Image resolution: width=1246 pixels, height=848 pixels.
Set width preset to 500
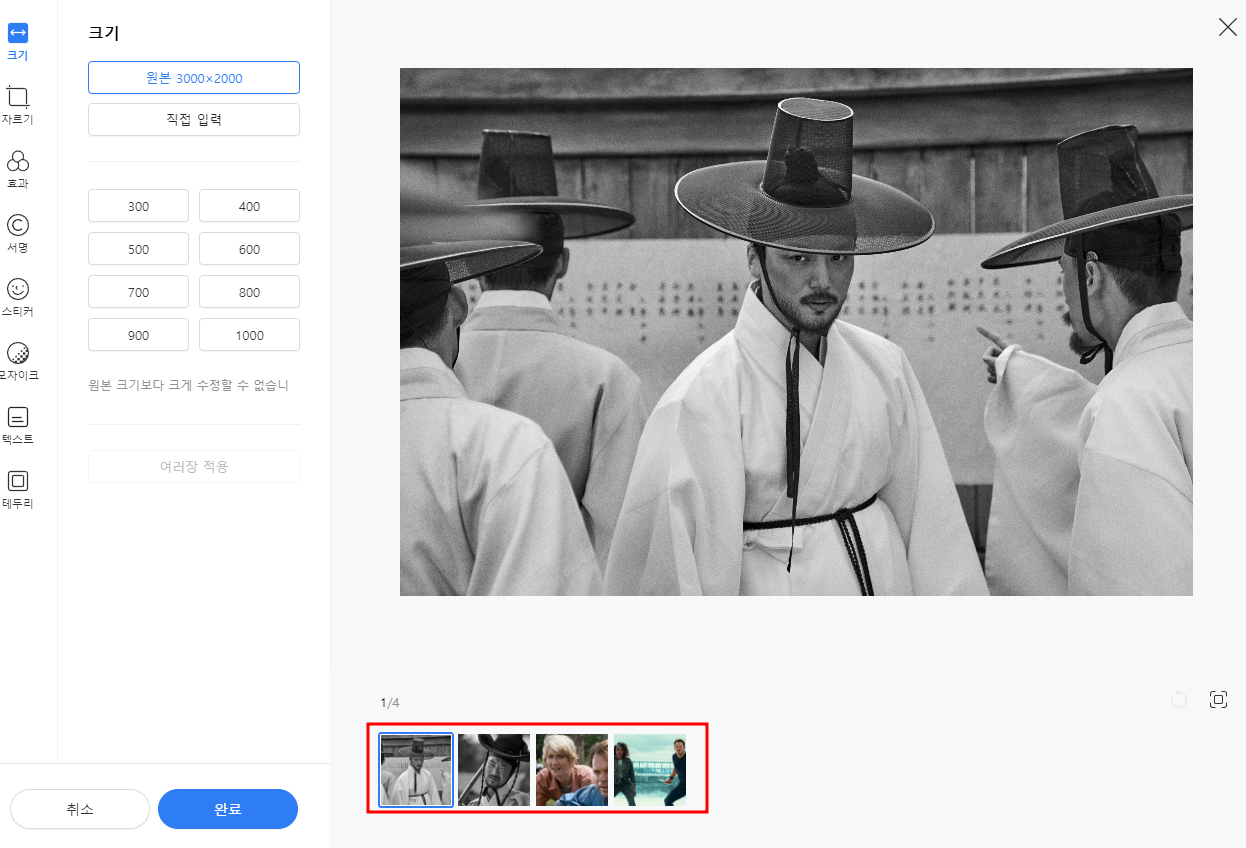point(138,249)
